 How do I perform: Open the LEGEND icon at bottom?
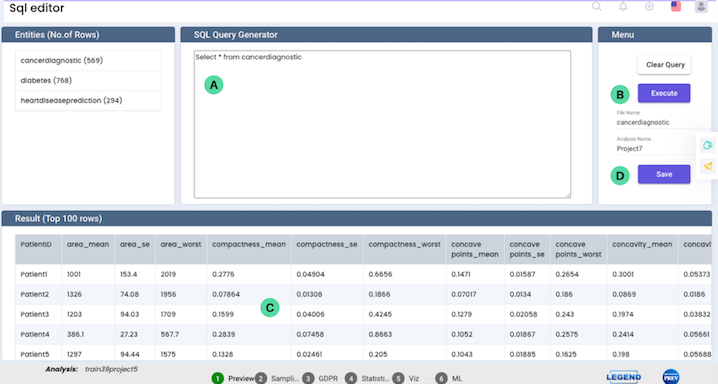623,377
